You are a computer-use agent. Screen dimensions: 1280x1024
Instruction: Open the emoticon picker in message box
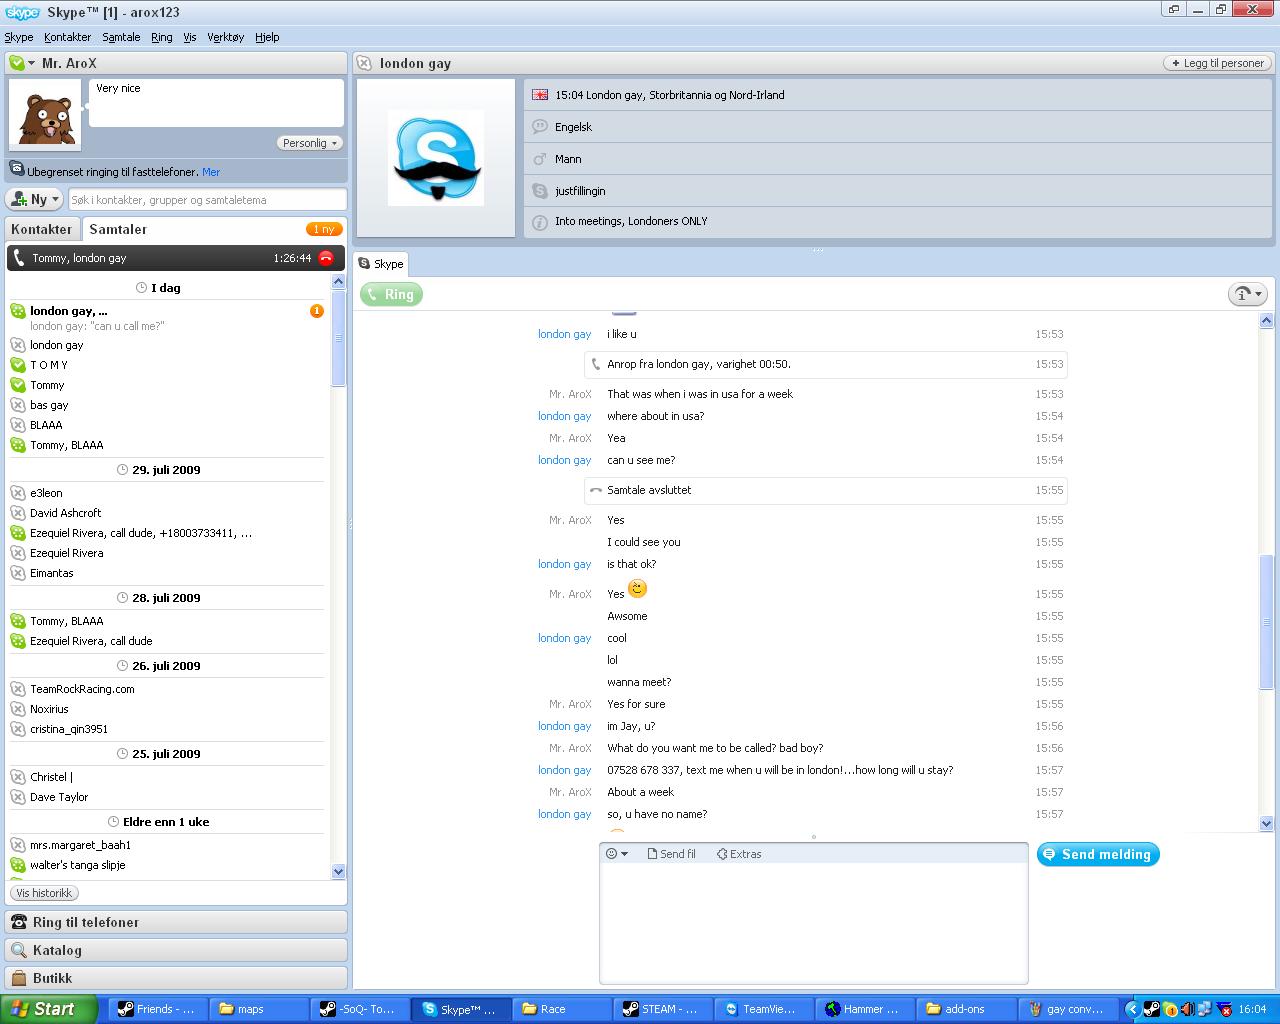point(617,854)
